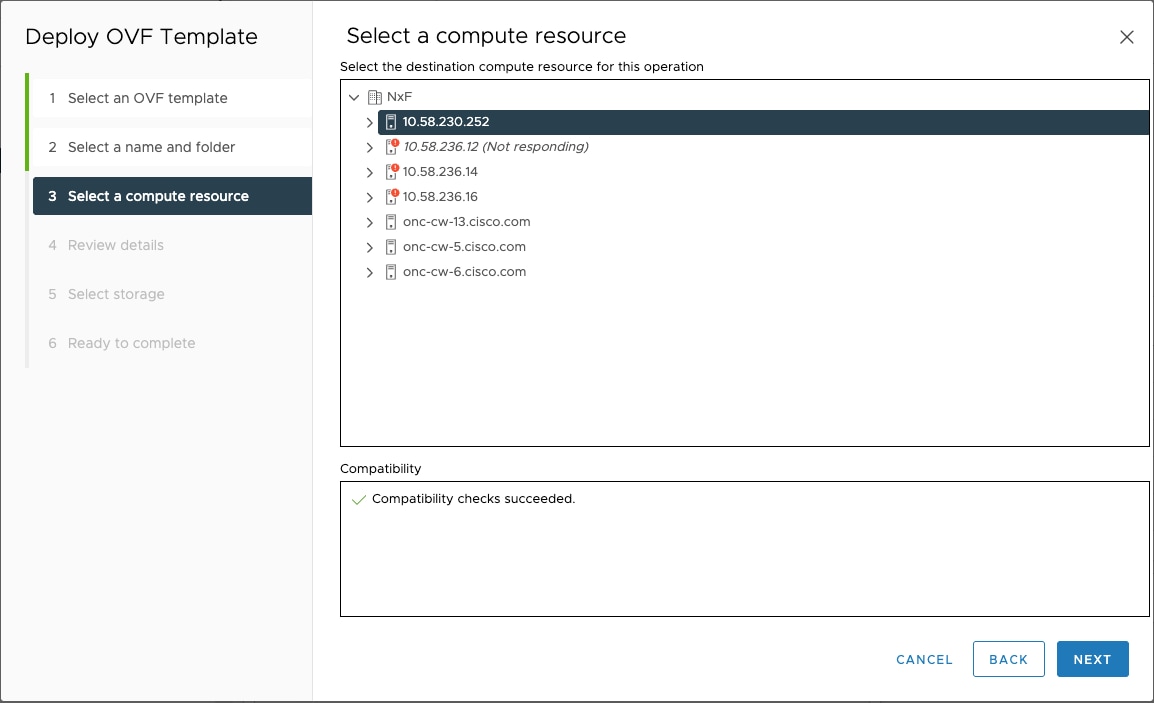Select host onc-cw-13.cisco.com
Viewport: 1154px width, 703px height.
[x=467, y=222]
